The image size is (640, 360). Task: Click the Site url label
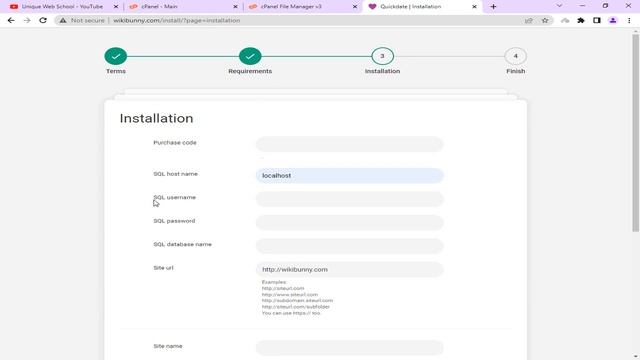coord(163,268)
